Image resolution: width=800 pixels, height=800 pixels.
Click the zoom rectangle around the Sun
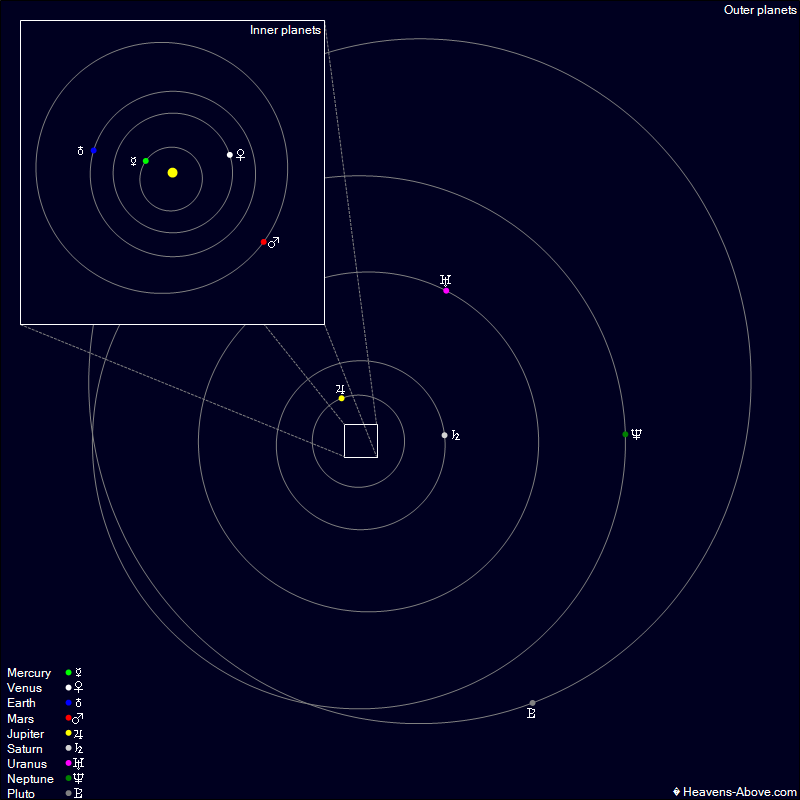(x=360, y=440)
